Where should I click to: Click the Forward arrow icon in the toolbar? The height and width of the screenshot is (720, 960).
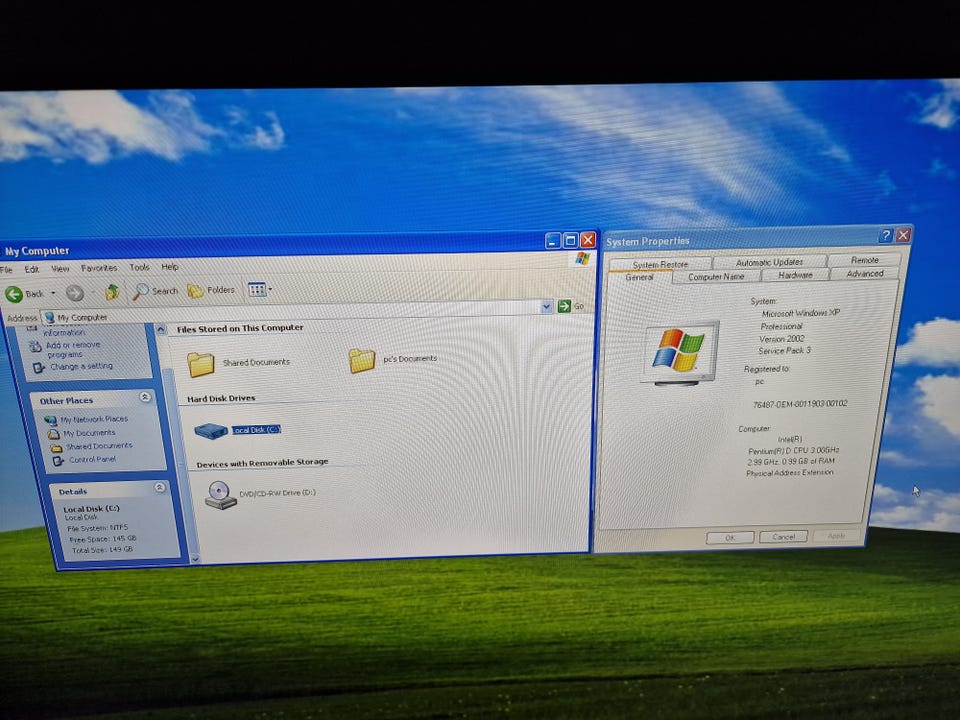point(75,293)
